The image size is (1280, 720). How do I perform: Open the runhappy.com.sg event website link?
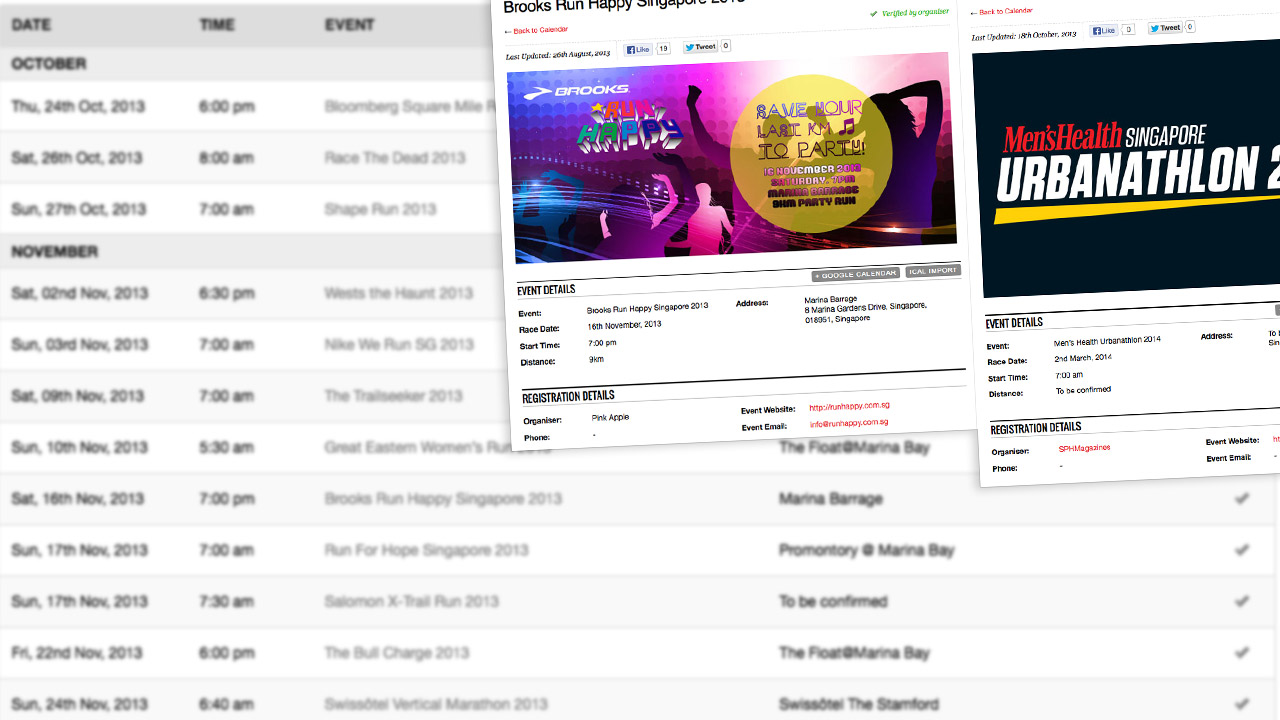pos(849,406)
